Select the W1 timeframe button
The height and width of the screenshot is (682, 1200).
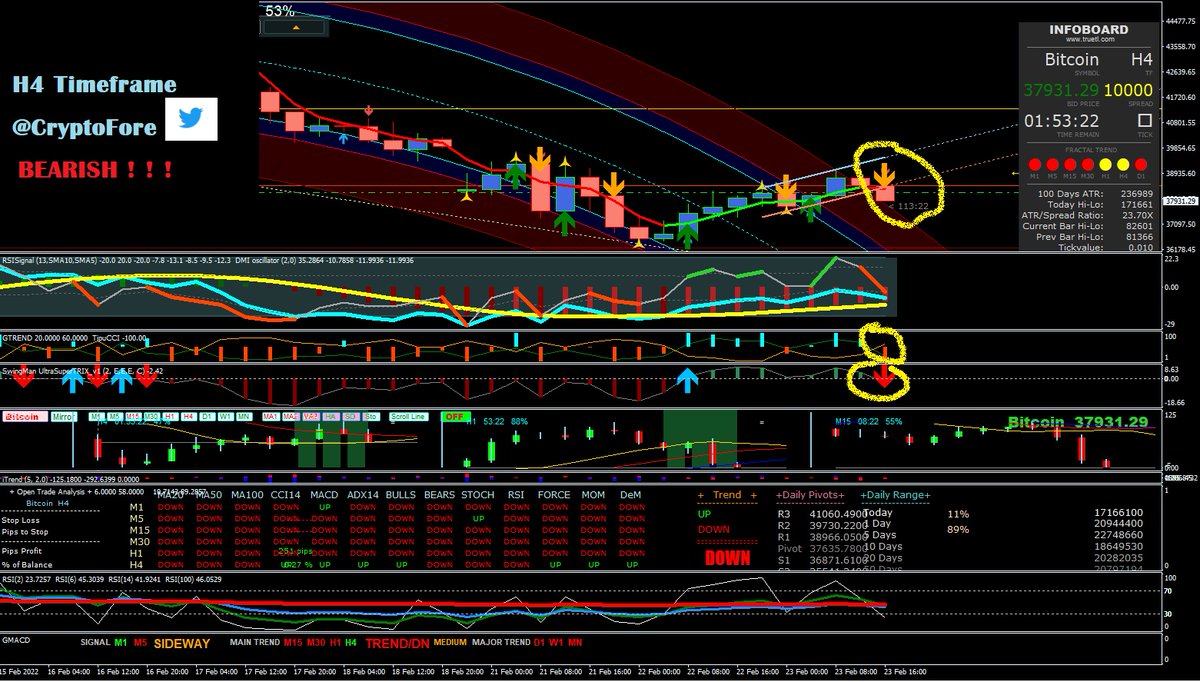pyautogui.click(x=225, y=416)
